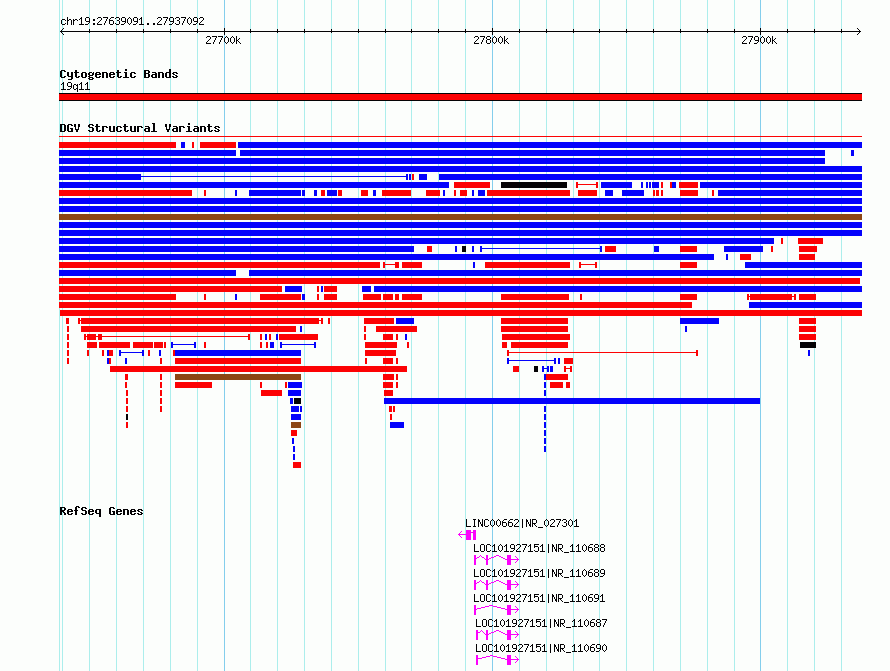The image size is (890, 671).
Task: Click the red 19q11 cytogenetic band bar
Action: [x=460, y=97]
